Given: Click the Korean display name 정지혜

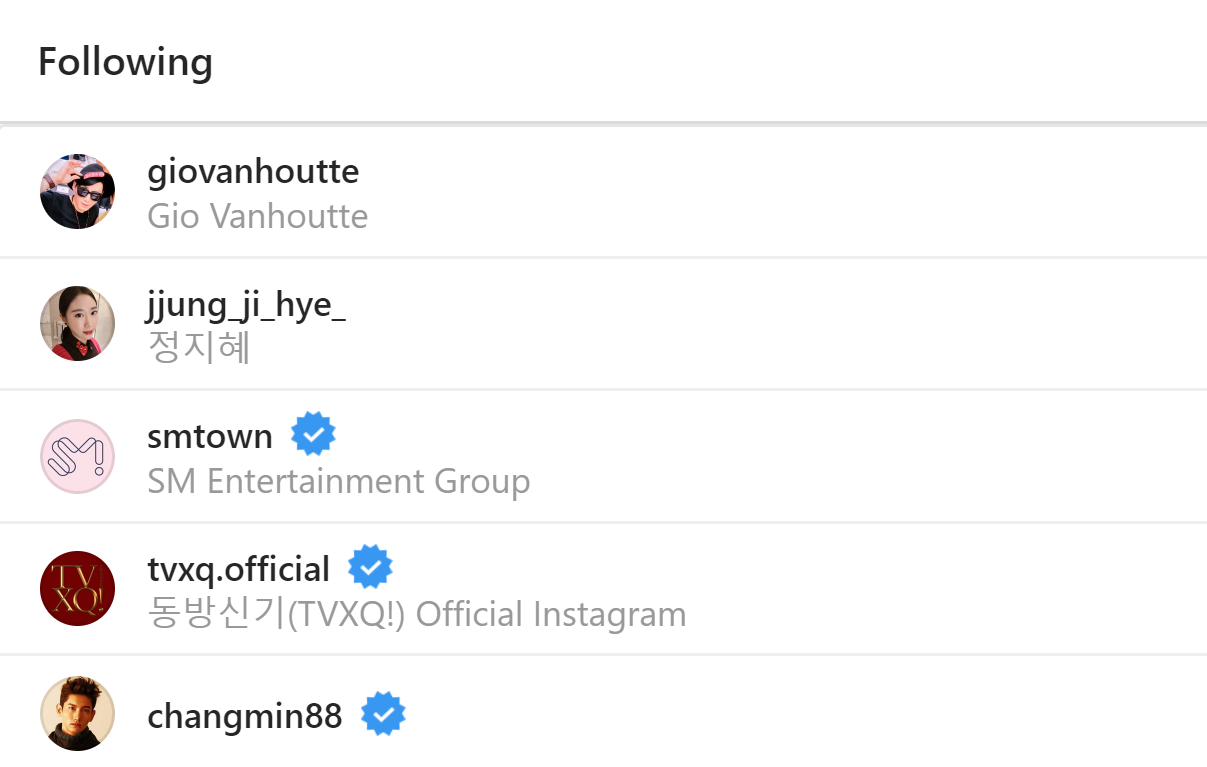Looking at the screenshot, I should 198,348.
